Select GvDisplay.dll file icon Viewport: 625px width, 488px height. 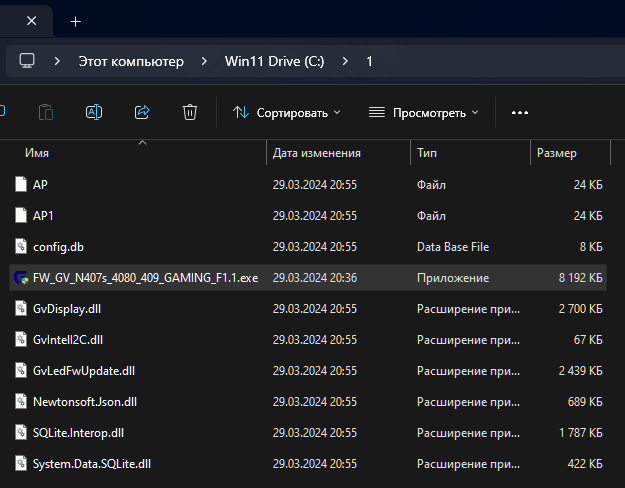click(x=21, y=309)
